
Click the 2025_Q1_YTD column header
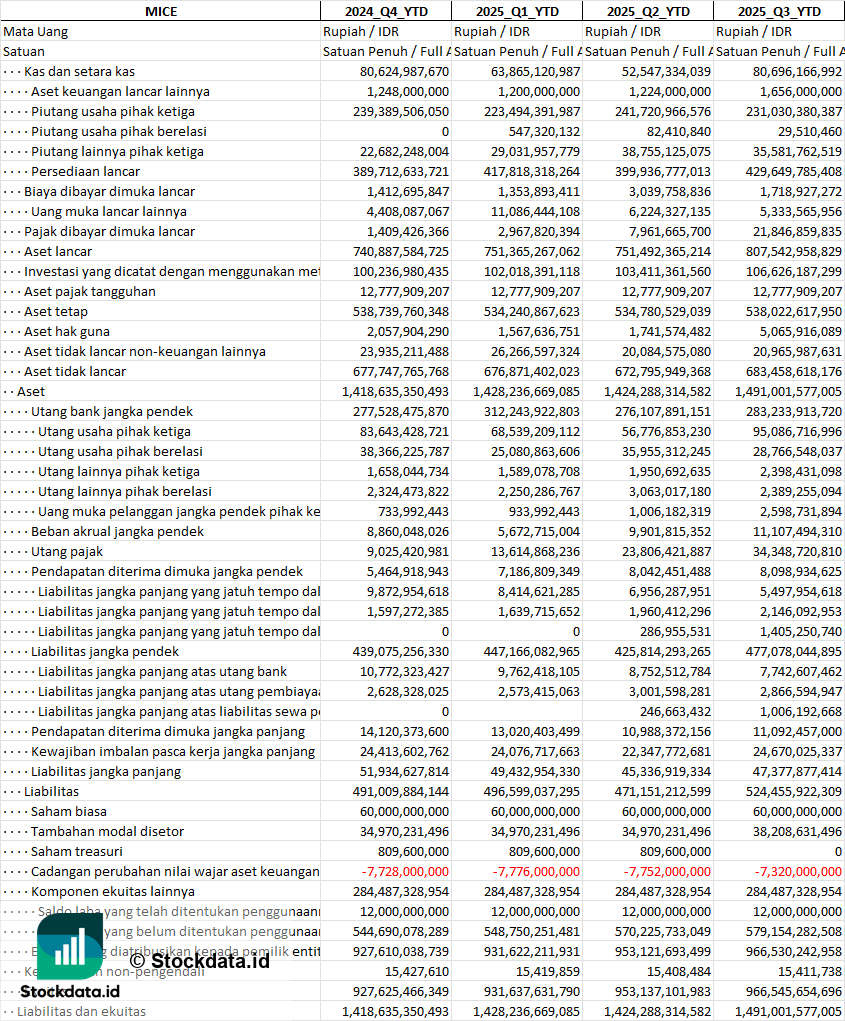tap(517, 11)
